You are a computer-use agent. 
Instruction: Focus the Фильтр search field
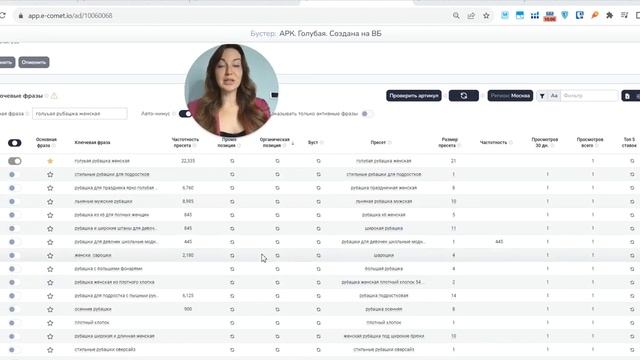coord(589,96)
